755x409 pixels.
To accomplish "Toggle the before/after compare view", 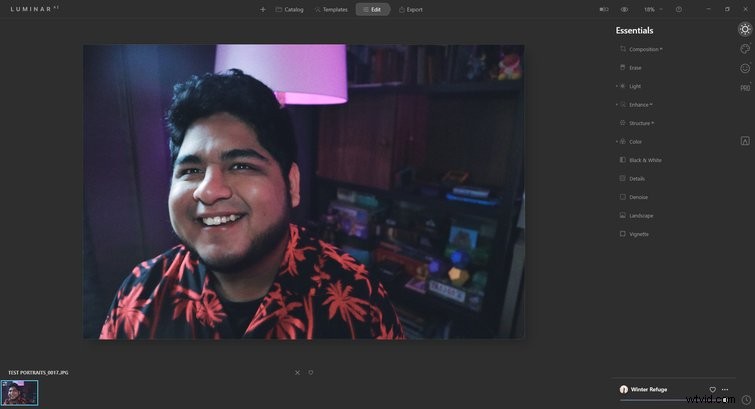I will coord(604,10).
